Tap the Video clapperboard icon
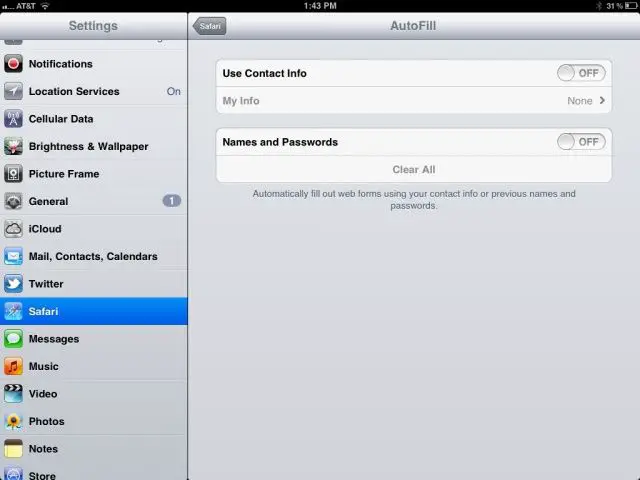This screenshot has height=480, width=640. pos(13,394)
